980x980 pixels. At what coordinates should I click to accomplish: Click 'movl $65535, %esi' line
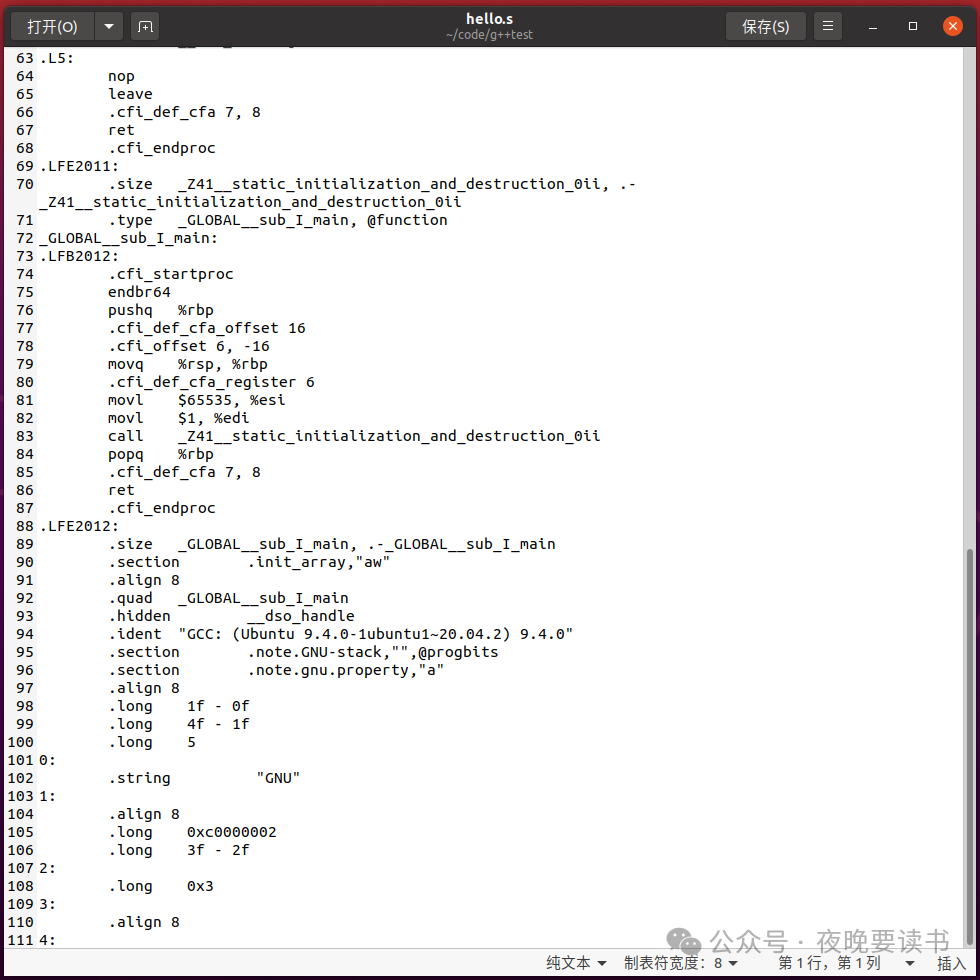click(x=197, y=400)
